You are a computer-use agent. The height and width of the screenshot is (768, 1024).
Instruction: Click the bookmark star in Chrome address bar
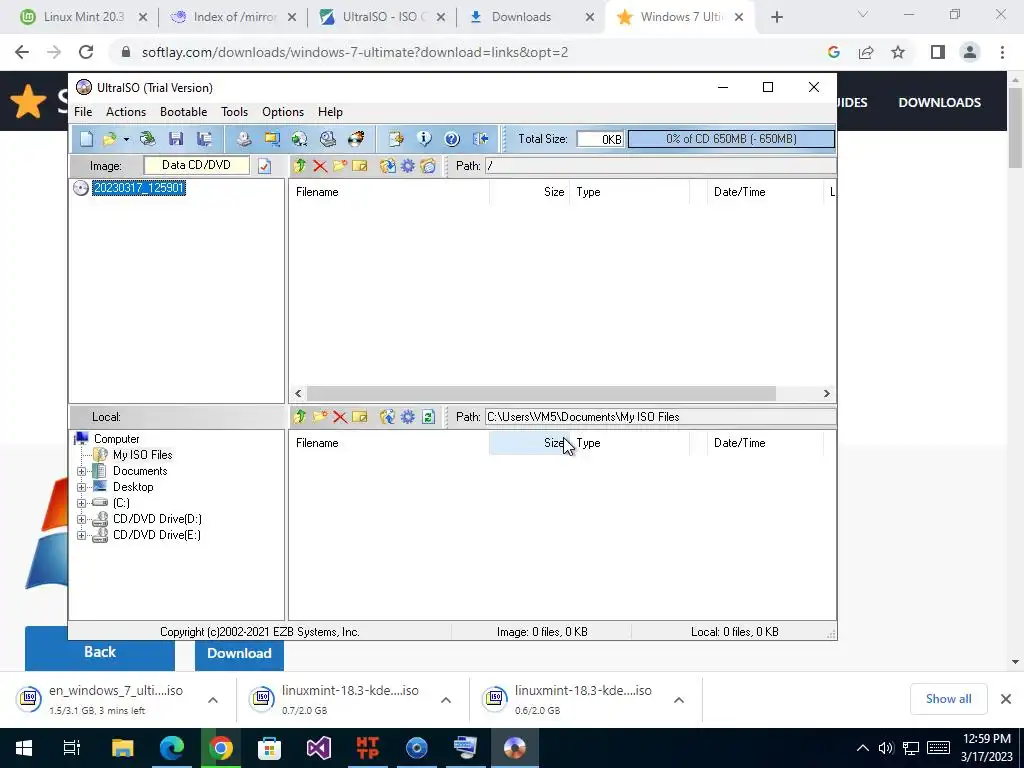pos(898,52)
